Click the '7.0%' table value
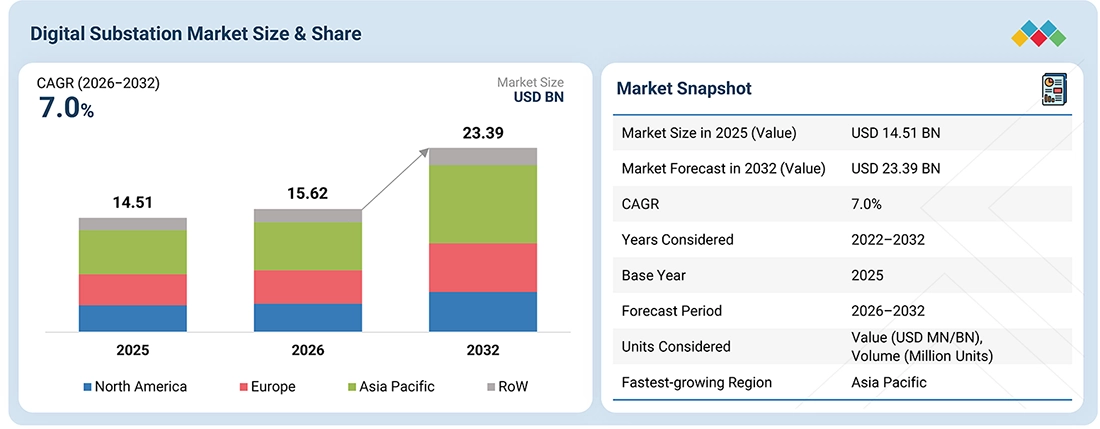 (x=866, y=204)
